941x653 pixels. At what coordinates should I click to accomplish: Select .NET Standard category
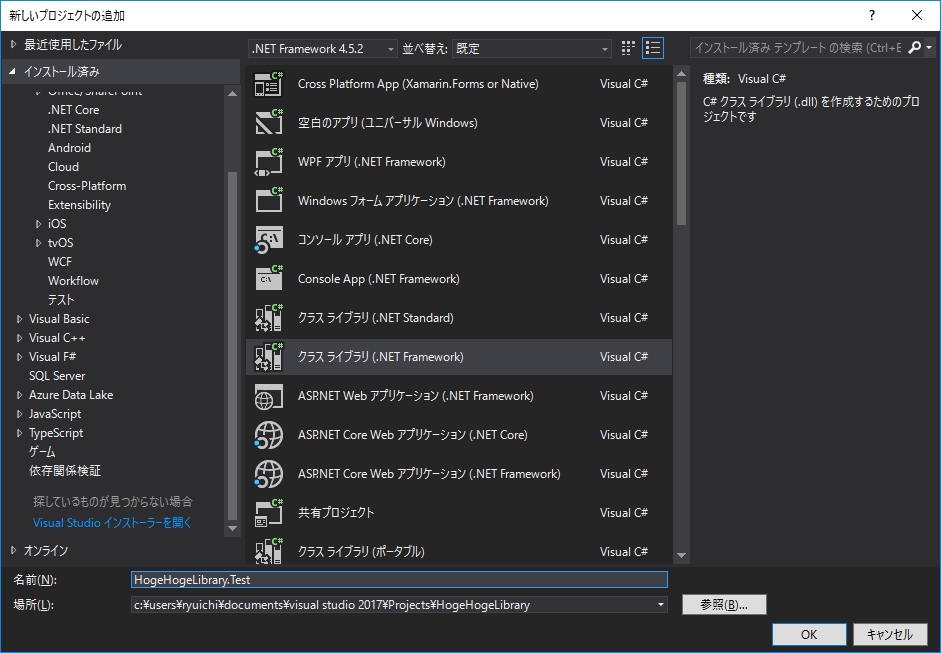[85, 129]
